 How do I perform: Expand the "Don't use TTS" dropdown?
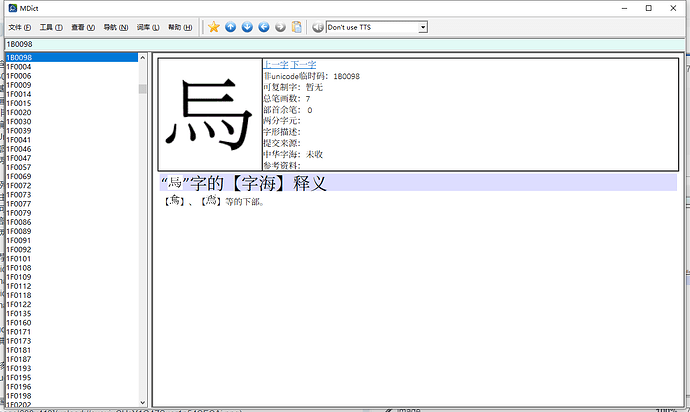423,27
